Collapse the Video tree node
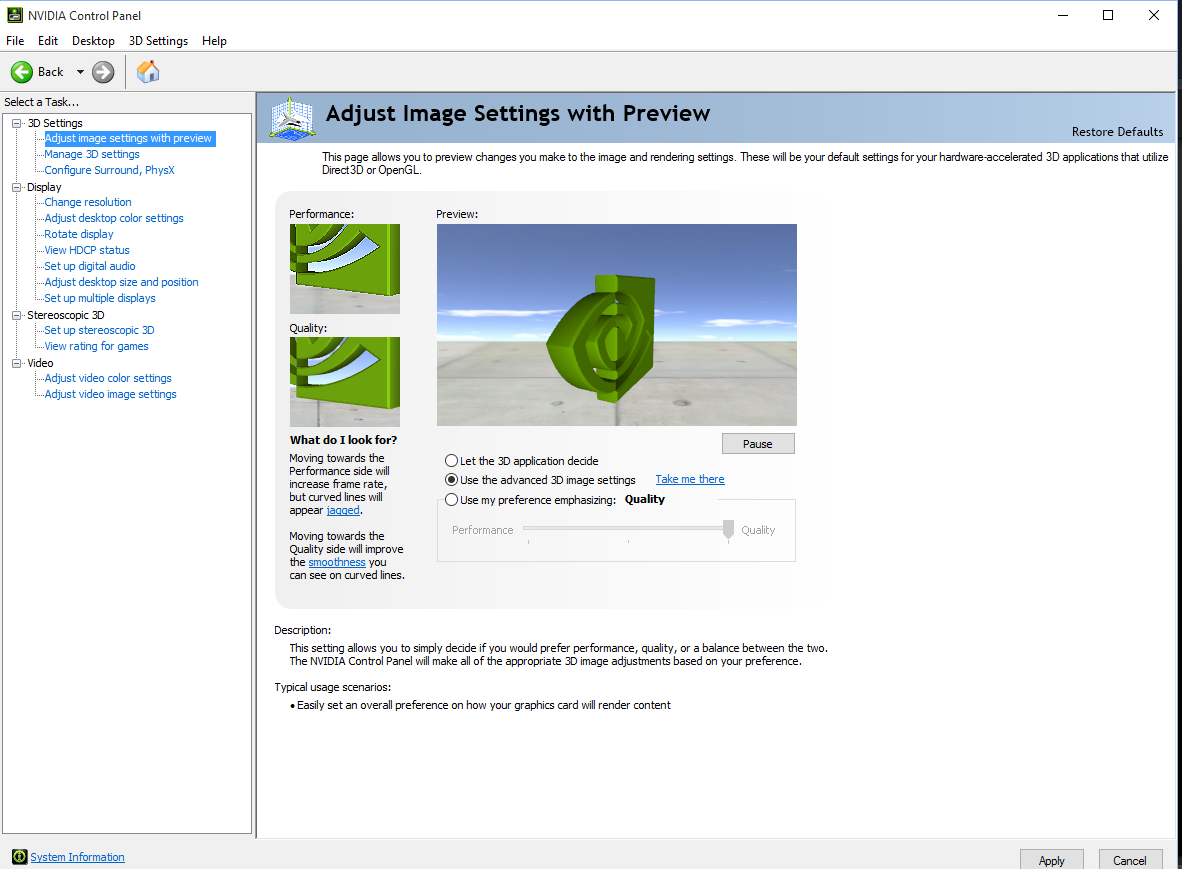The height and width of the screenshot is (869, 1182). click(x=17, y=363)
